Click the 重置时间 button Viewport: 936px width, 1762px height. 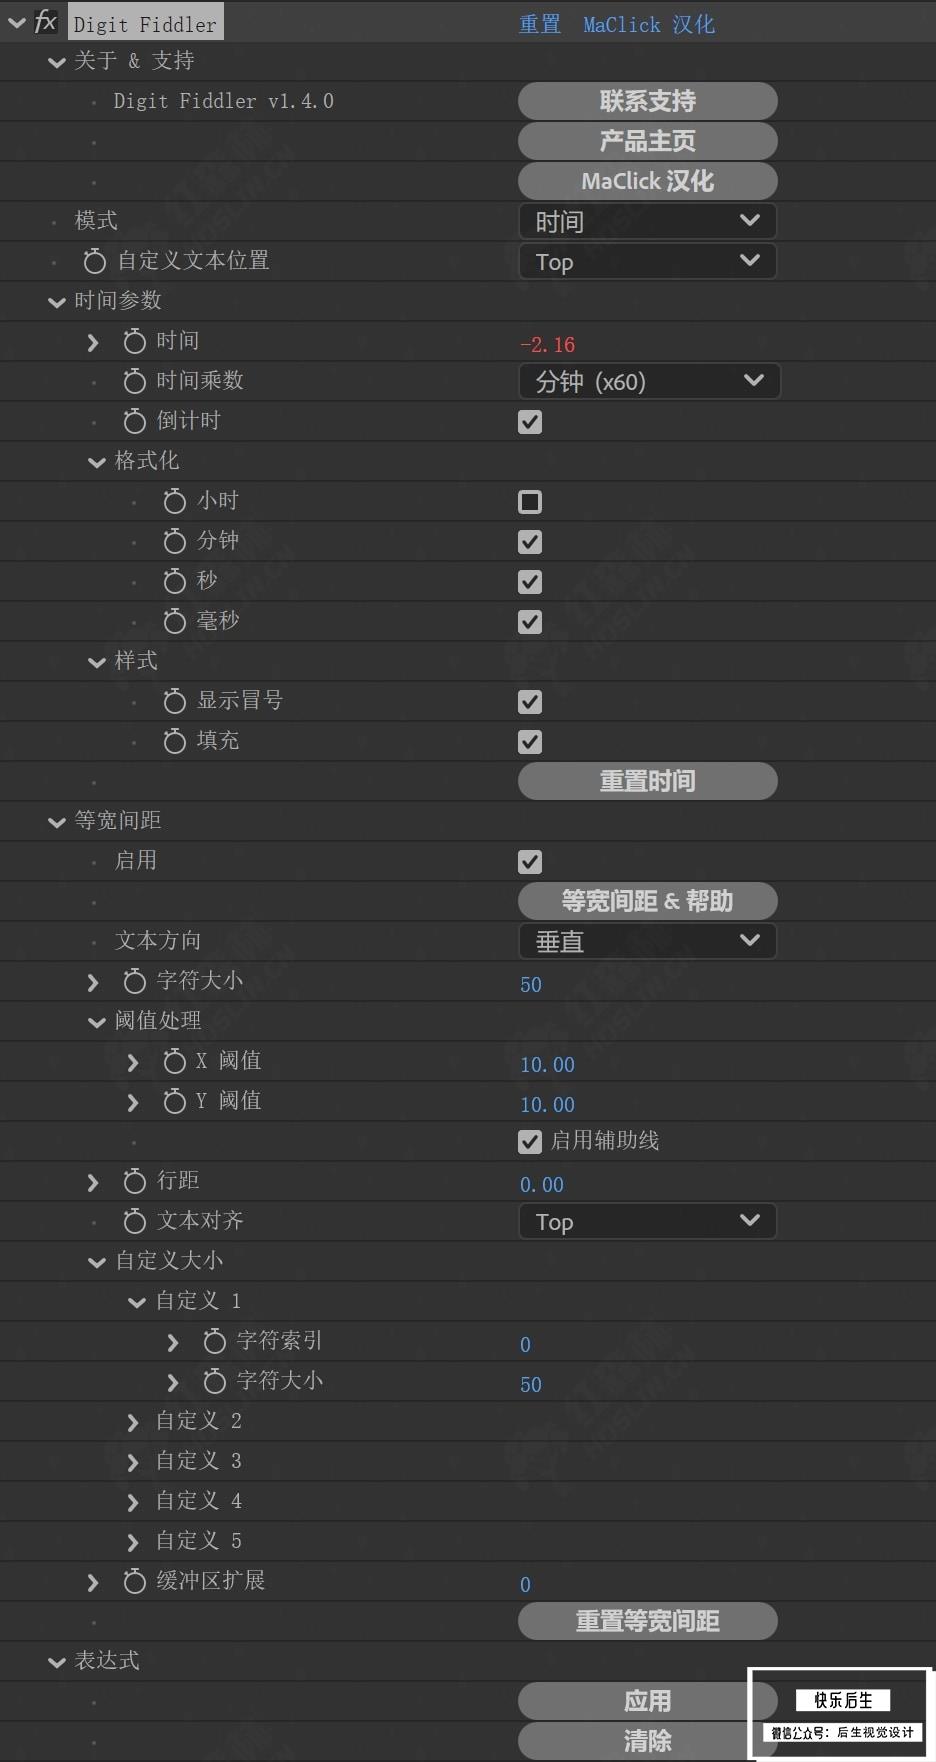[x=648, y=781]
